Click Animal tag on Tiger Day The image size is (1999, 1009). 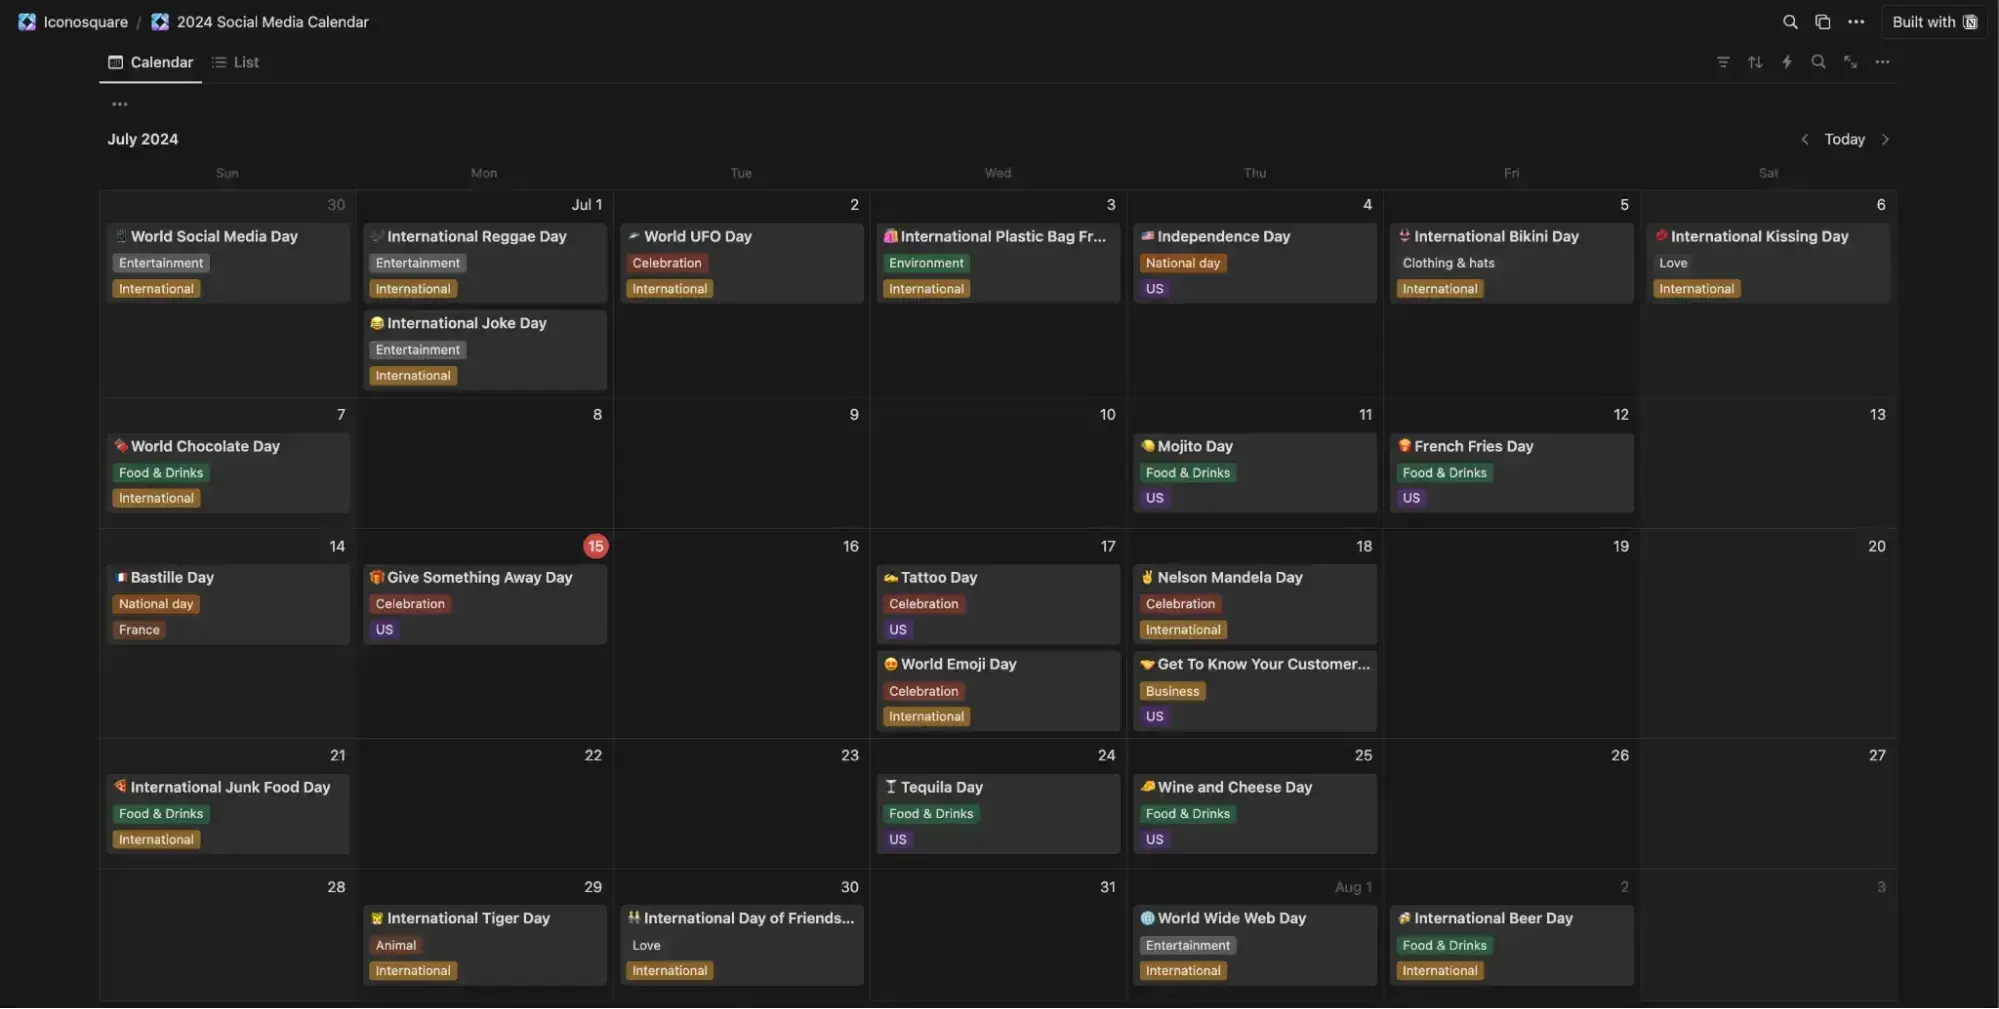pyautogui.click(x=396, y=945)
